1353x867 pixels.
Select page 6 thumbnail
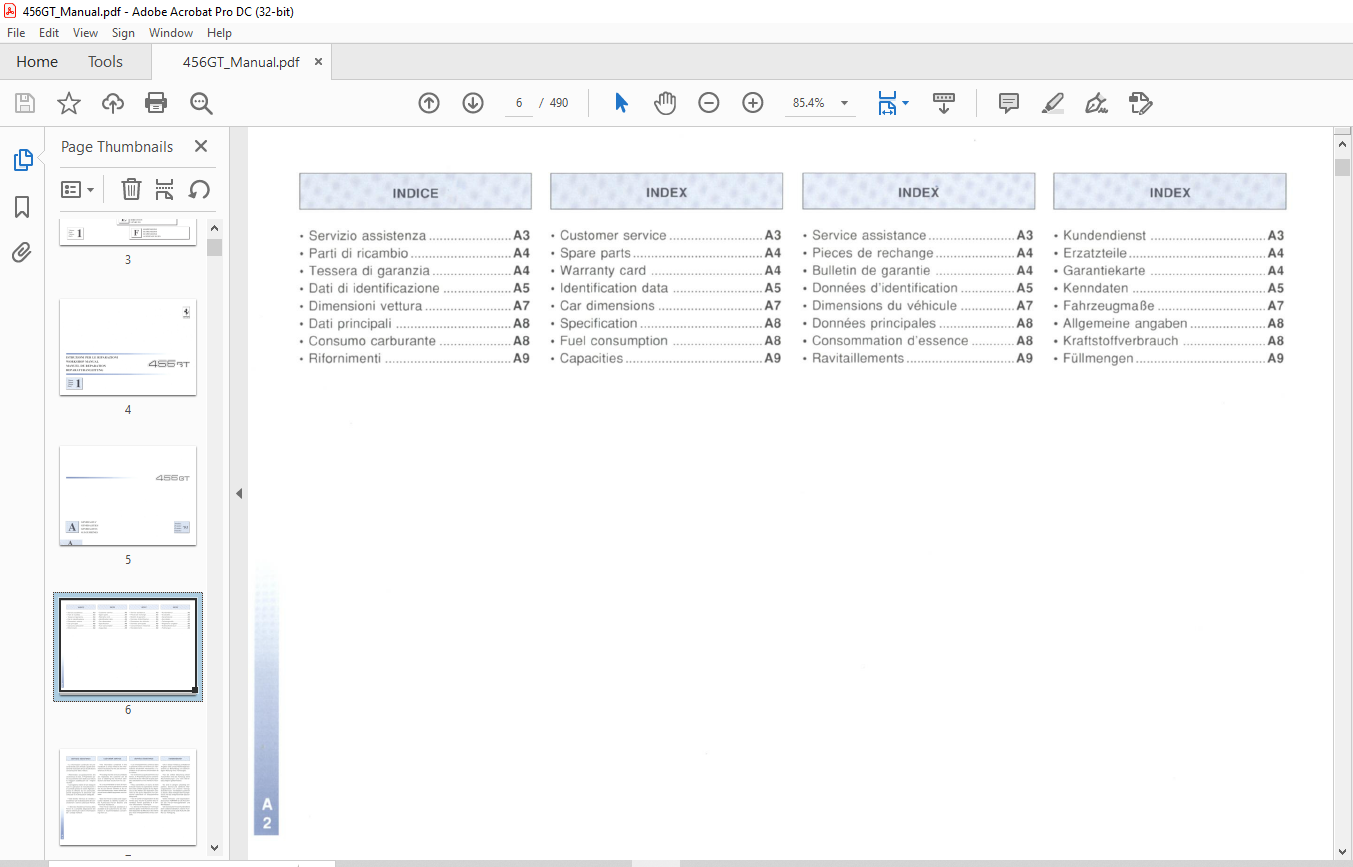[x=128, y=646]
